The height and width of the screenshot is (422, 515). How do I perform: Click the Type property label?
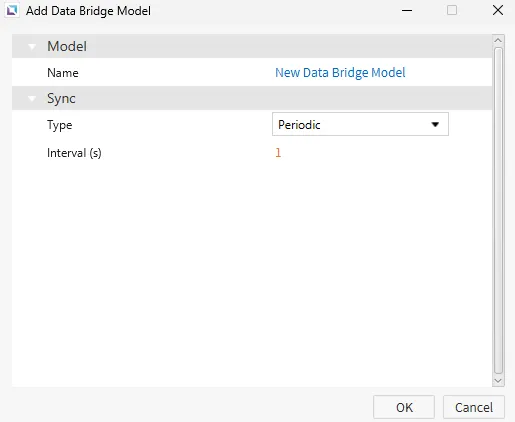(59, 125)
